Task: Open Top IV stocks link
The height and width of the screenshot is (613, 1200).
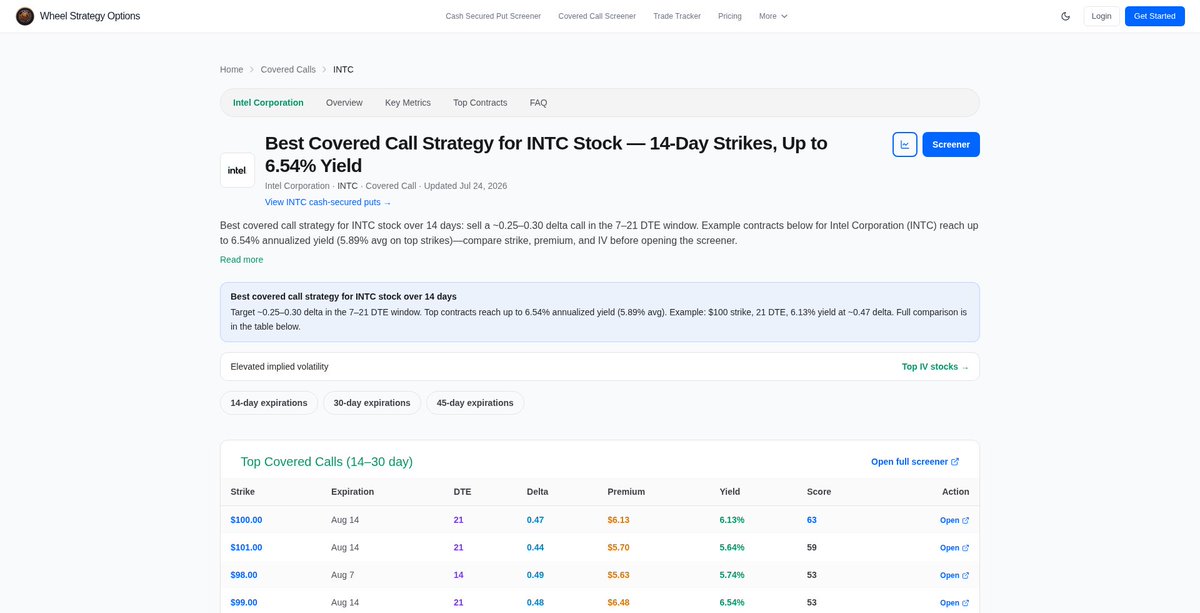Action: [x=935, y=367]
